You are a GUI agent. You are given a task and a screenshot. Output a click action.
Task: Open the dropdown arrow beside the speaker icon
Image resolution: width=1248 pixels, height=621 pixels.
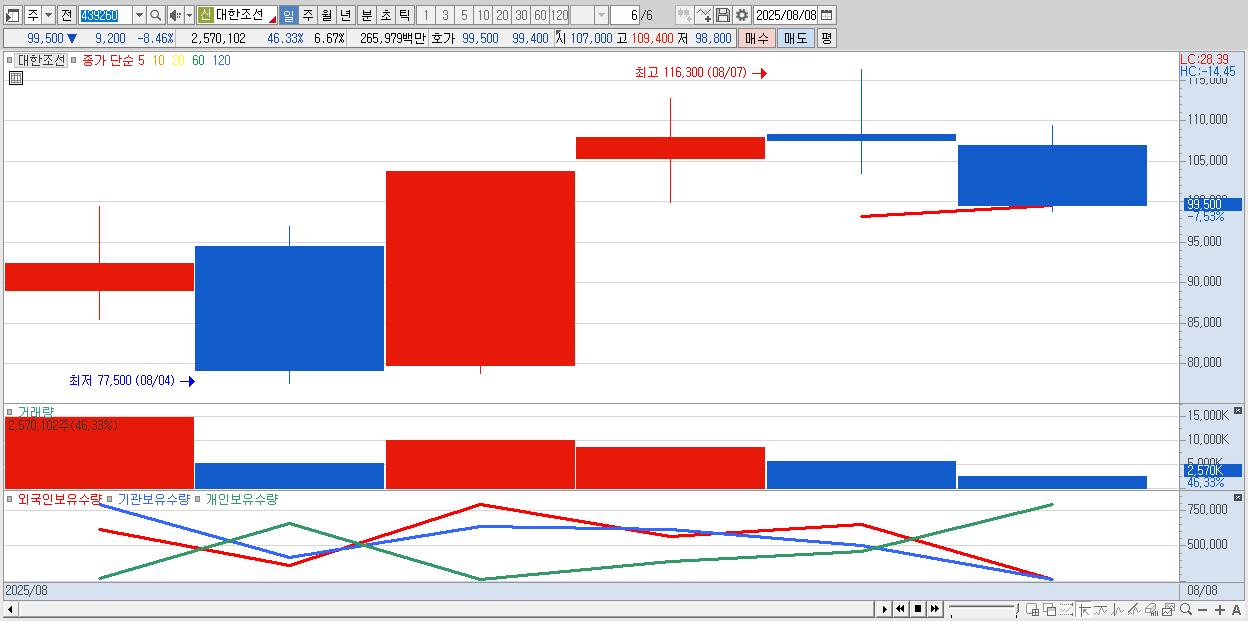pos(189,15)
